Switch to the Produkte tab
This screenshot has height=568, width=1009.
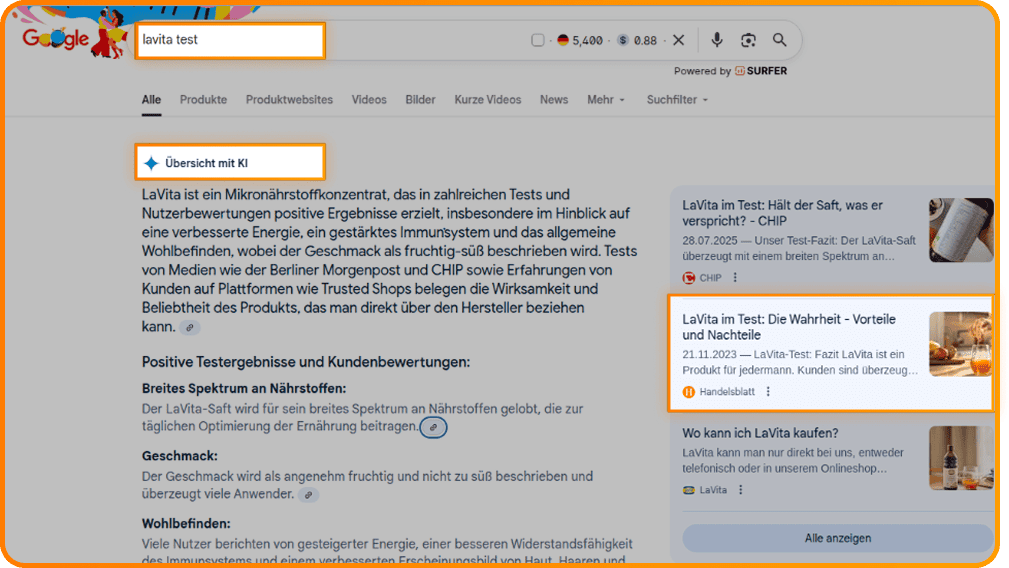click(203, 100)
